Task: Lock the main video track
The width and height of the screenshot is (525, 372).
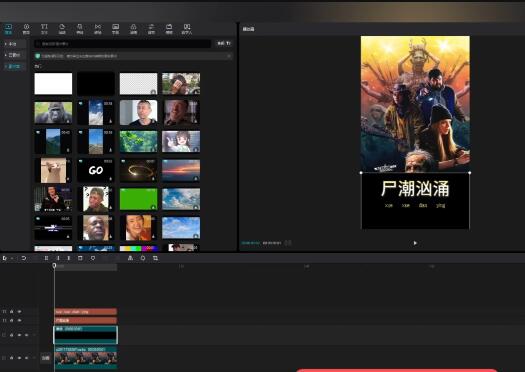Action: pyautogui.click(x=12, y=358)
